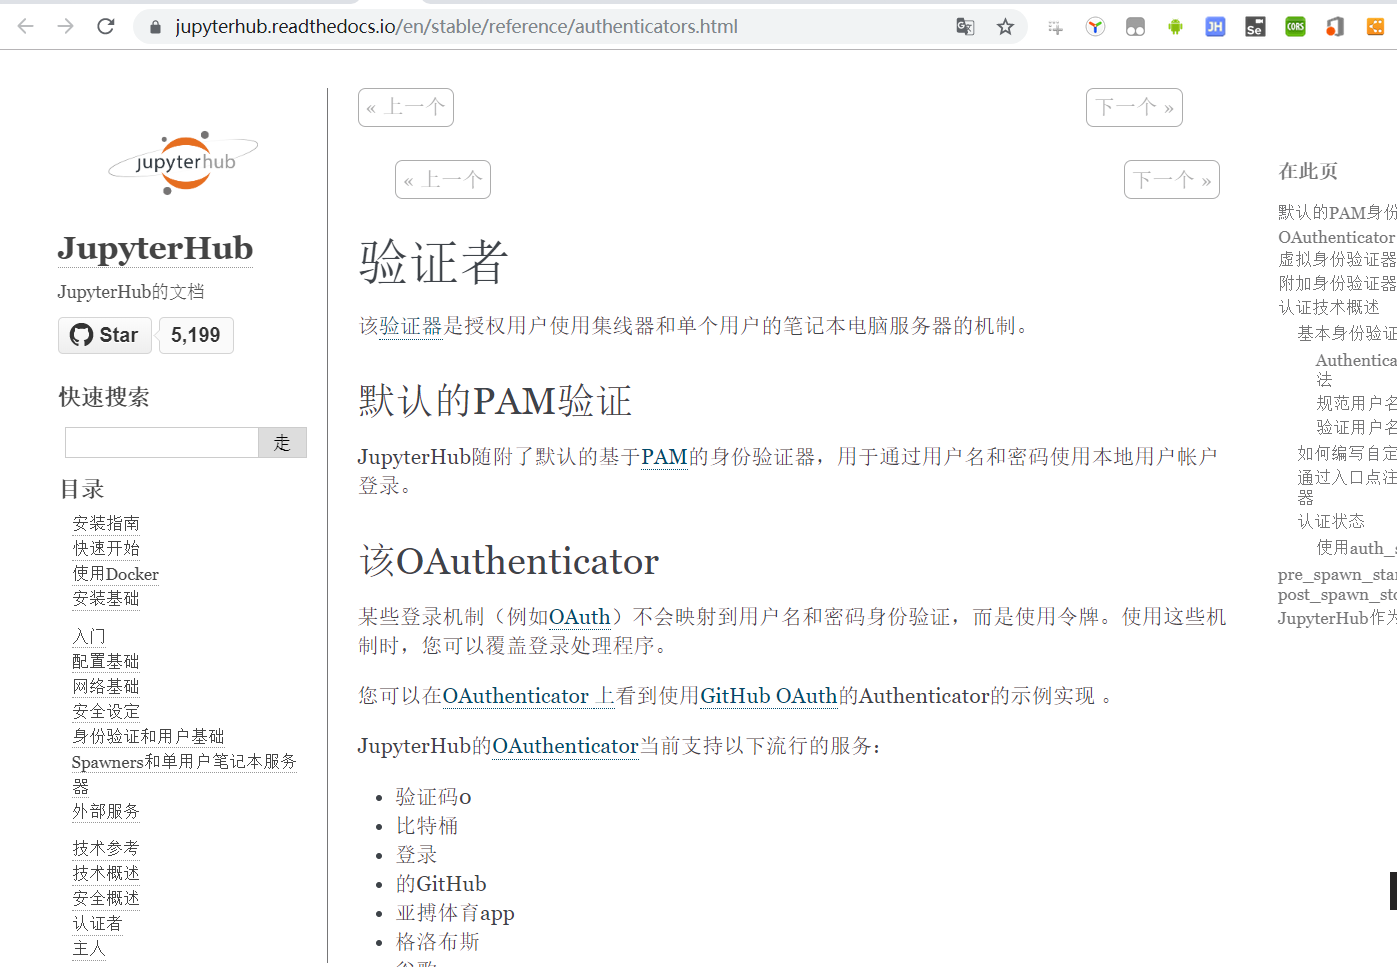The width and height of the screenshot is (1397, 967).
Task: Click the 验证器 link in intro sentence
Action: click(x=411, y=326)
